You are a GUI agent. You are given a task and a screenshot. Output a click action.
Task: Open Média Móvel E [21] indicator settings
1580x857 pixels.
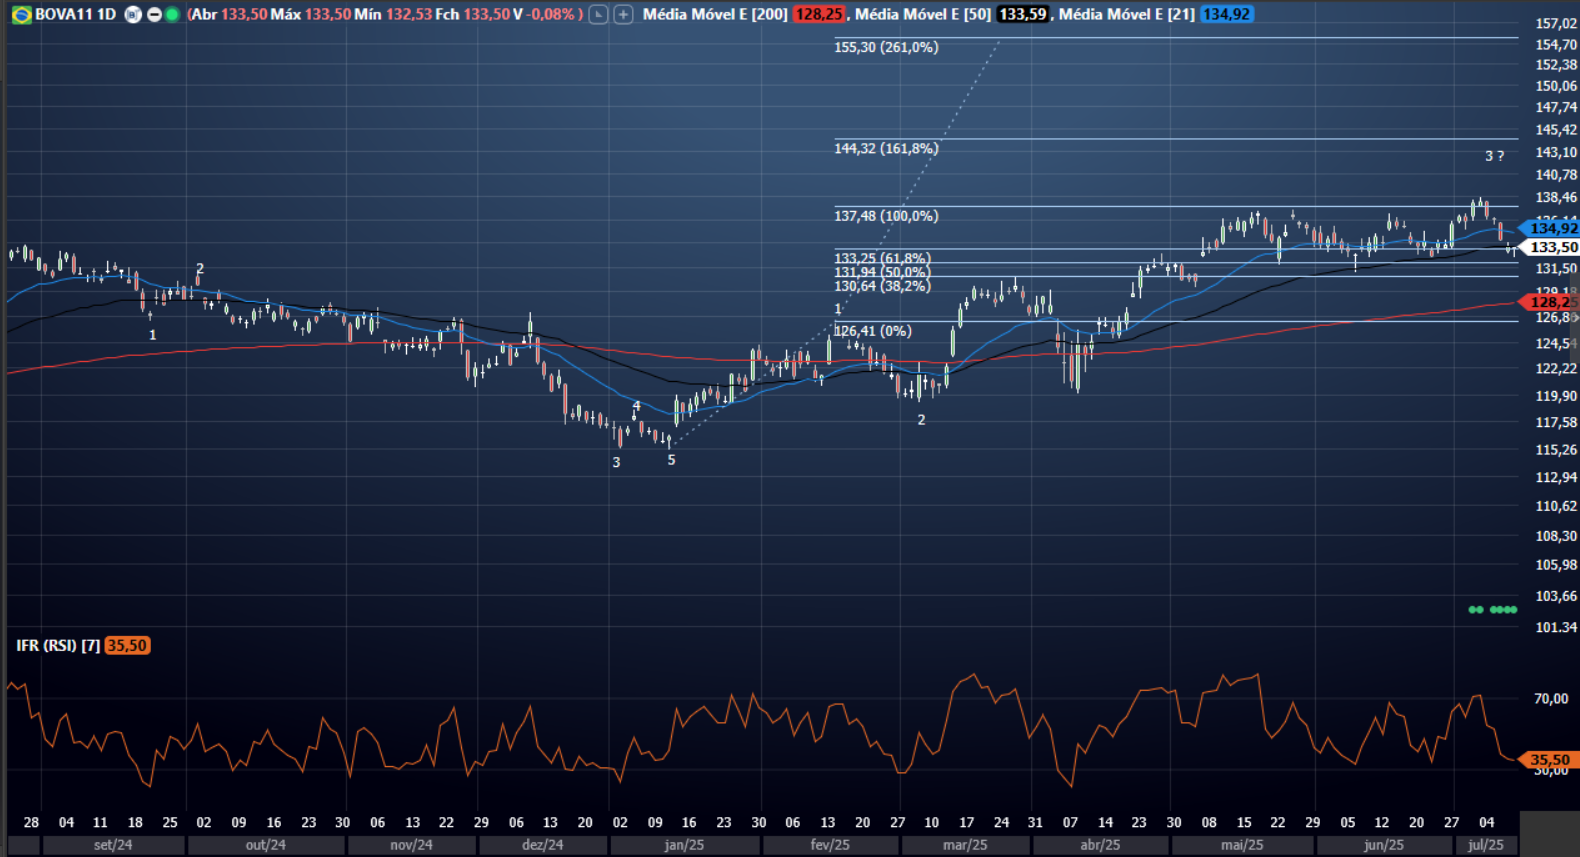click(1127, 15)
